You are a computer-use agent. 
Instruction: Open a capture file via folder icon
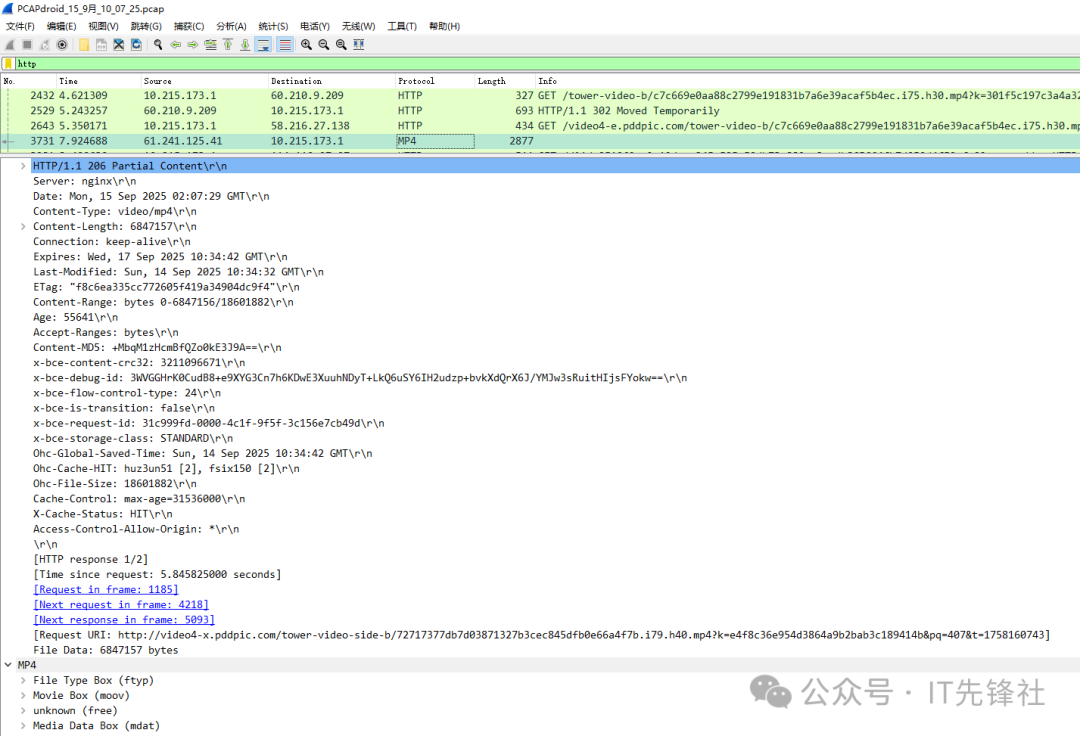[84, 45]
